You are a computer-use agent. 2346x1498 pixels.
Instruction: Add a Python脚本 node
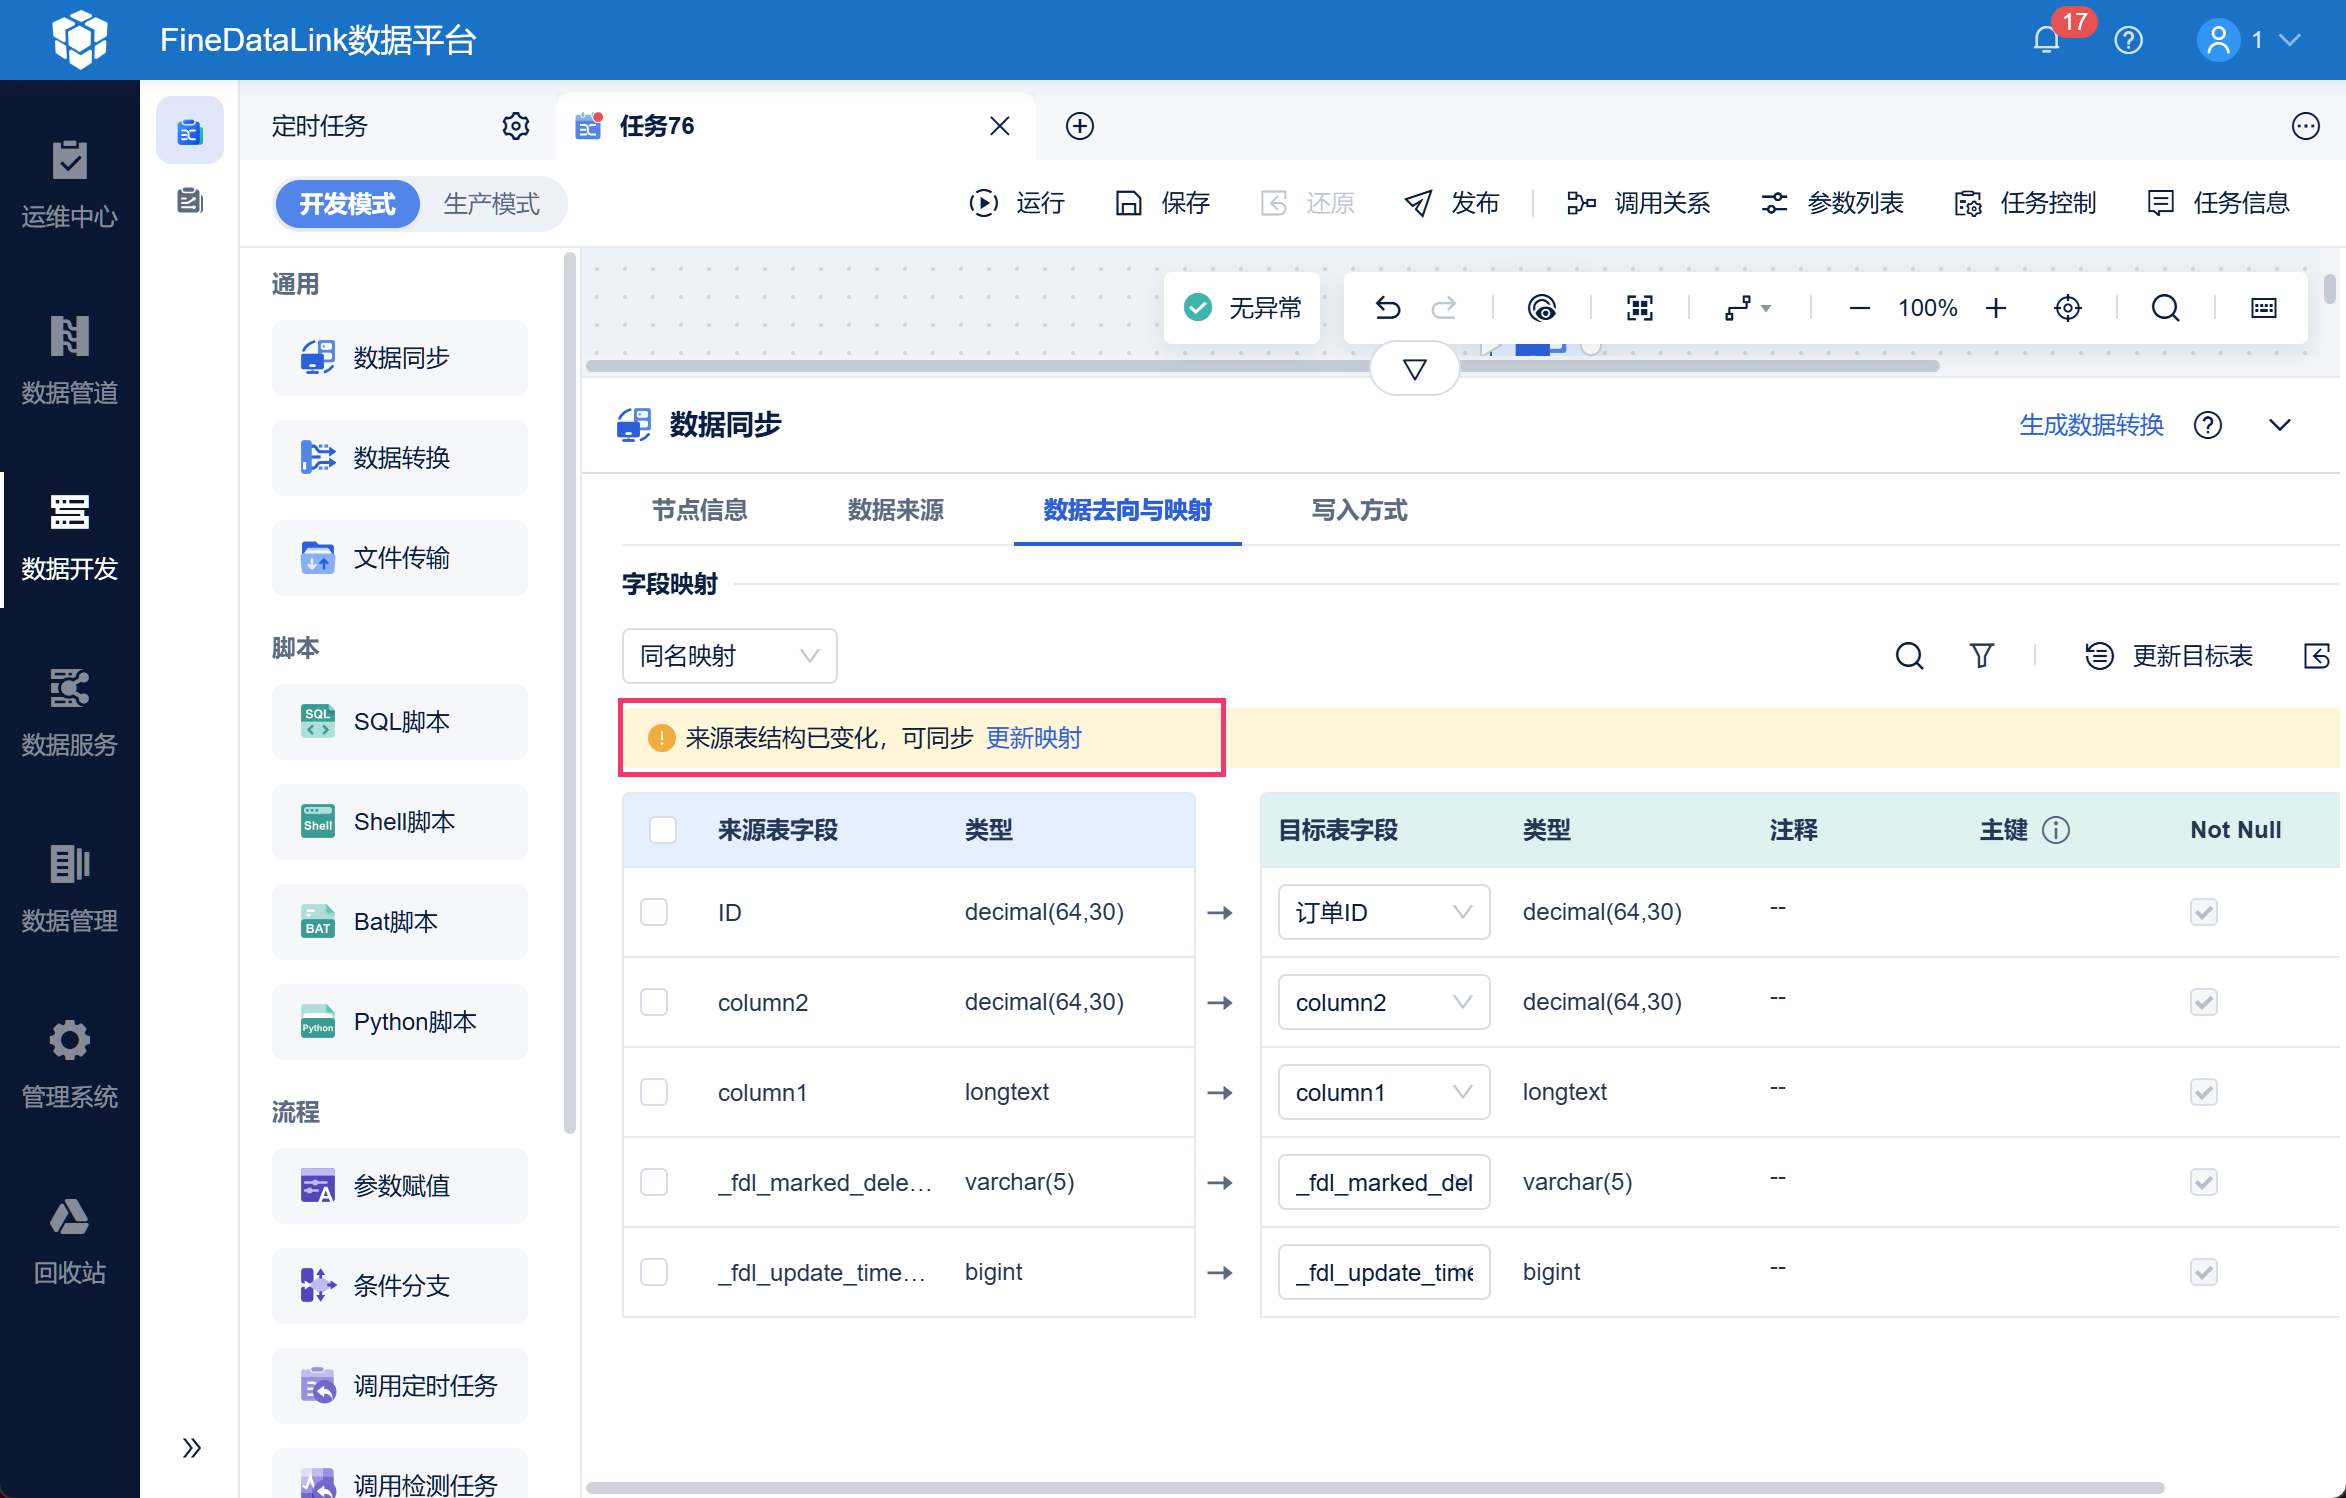(399, 1022)
